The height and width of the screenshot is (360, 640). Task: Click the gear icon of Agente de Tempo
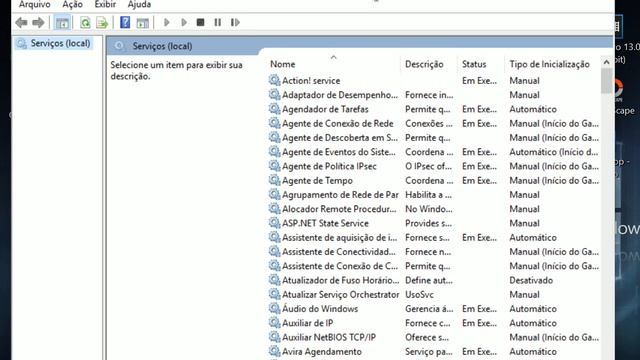tap(274, 180)
